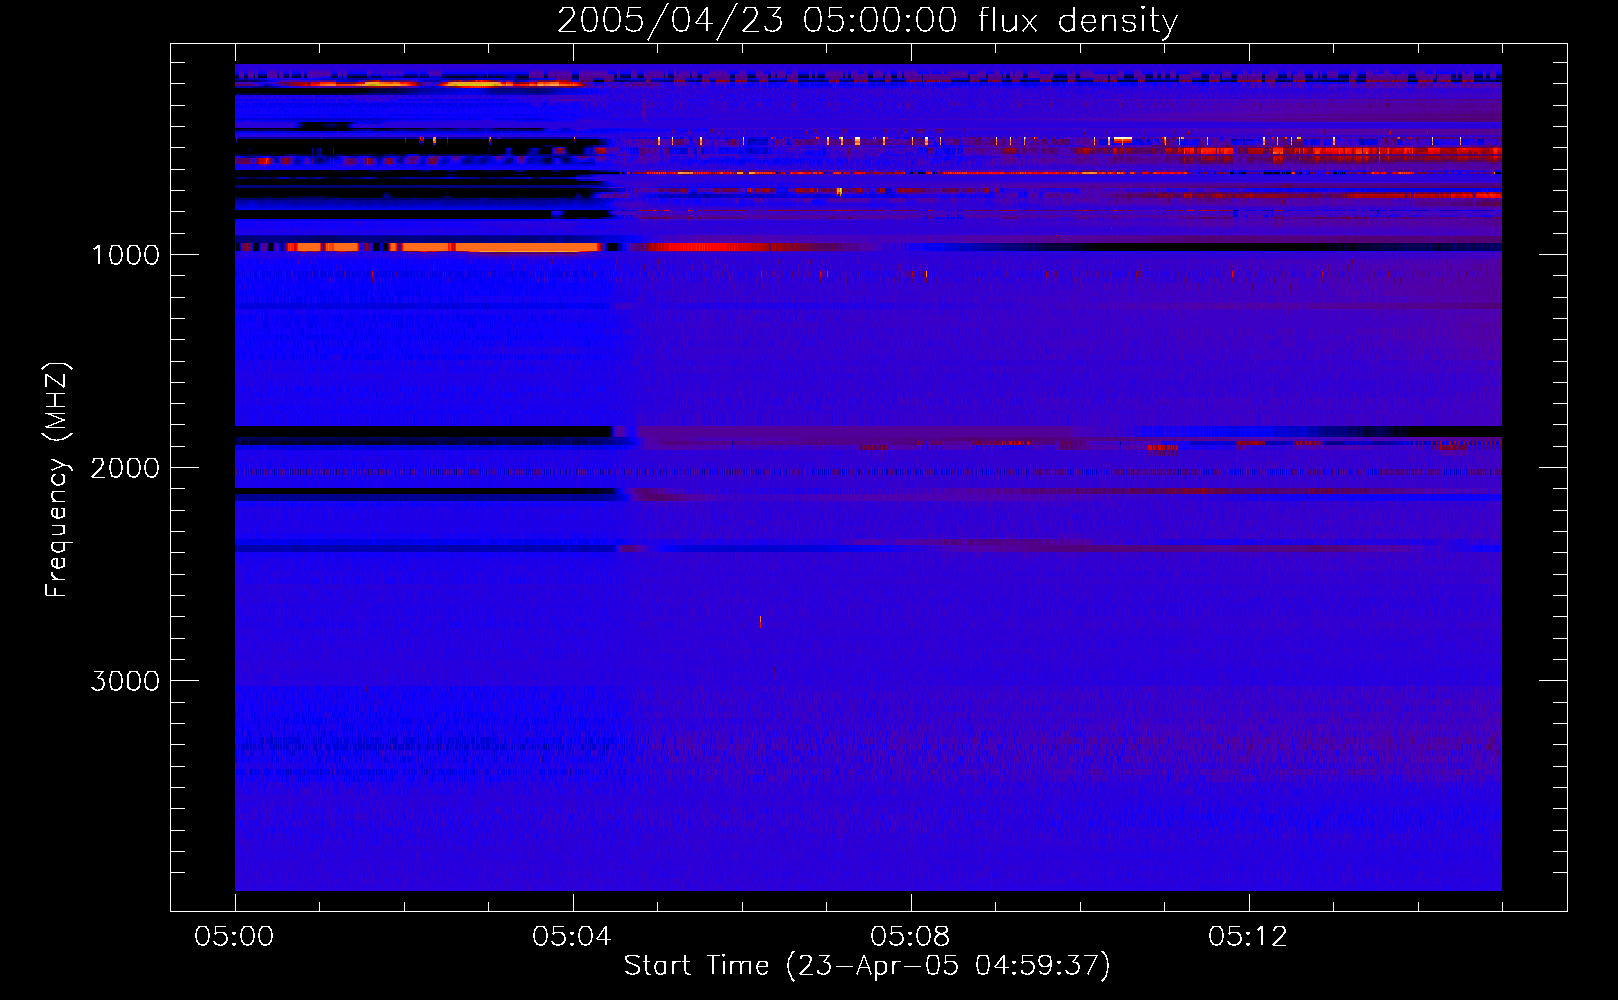Select the 1000 frequency tick label
Viewport: 1618px width, 1000px height.
point(125,255)
